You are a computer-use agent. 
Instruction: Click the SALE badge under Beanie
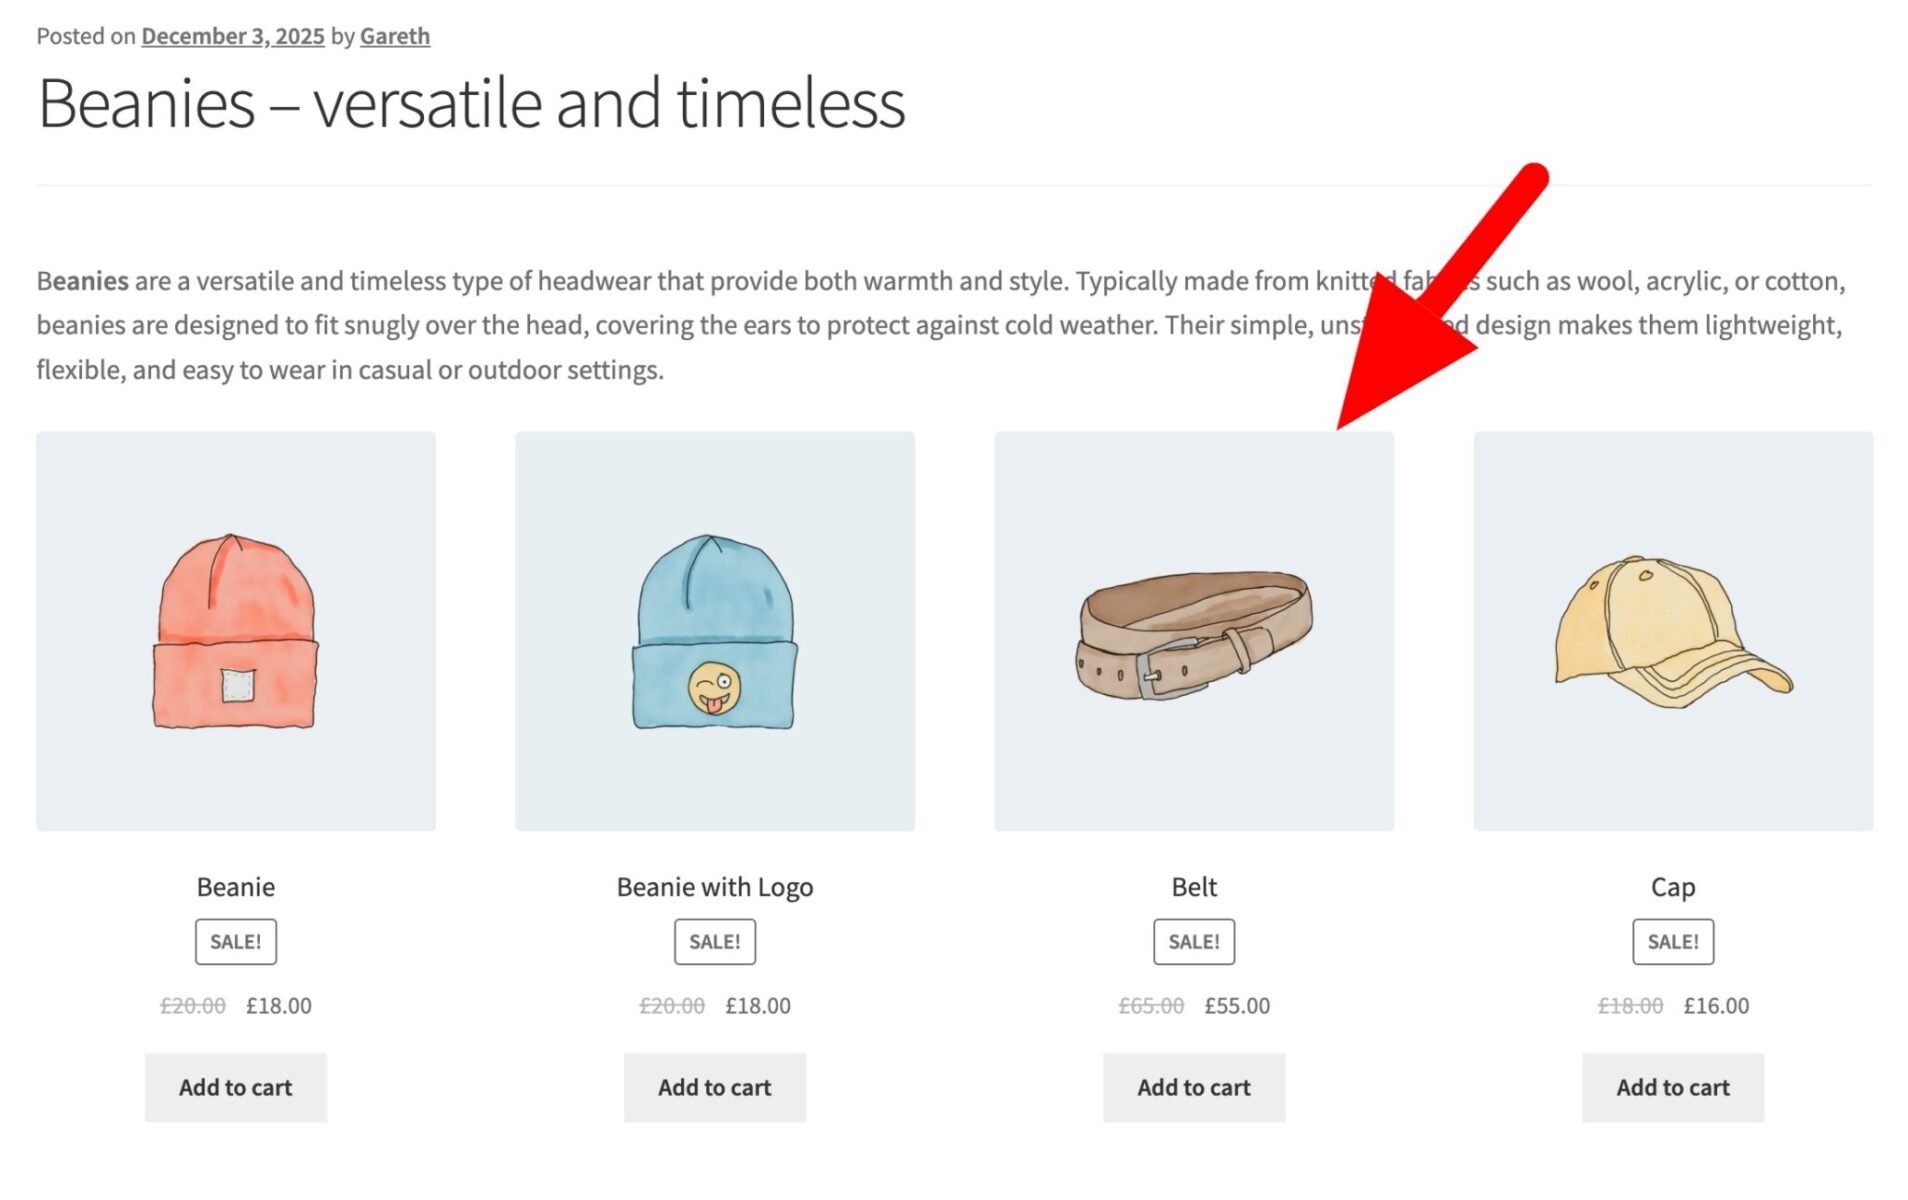[x=235, y=940]
